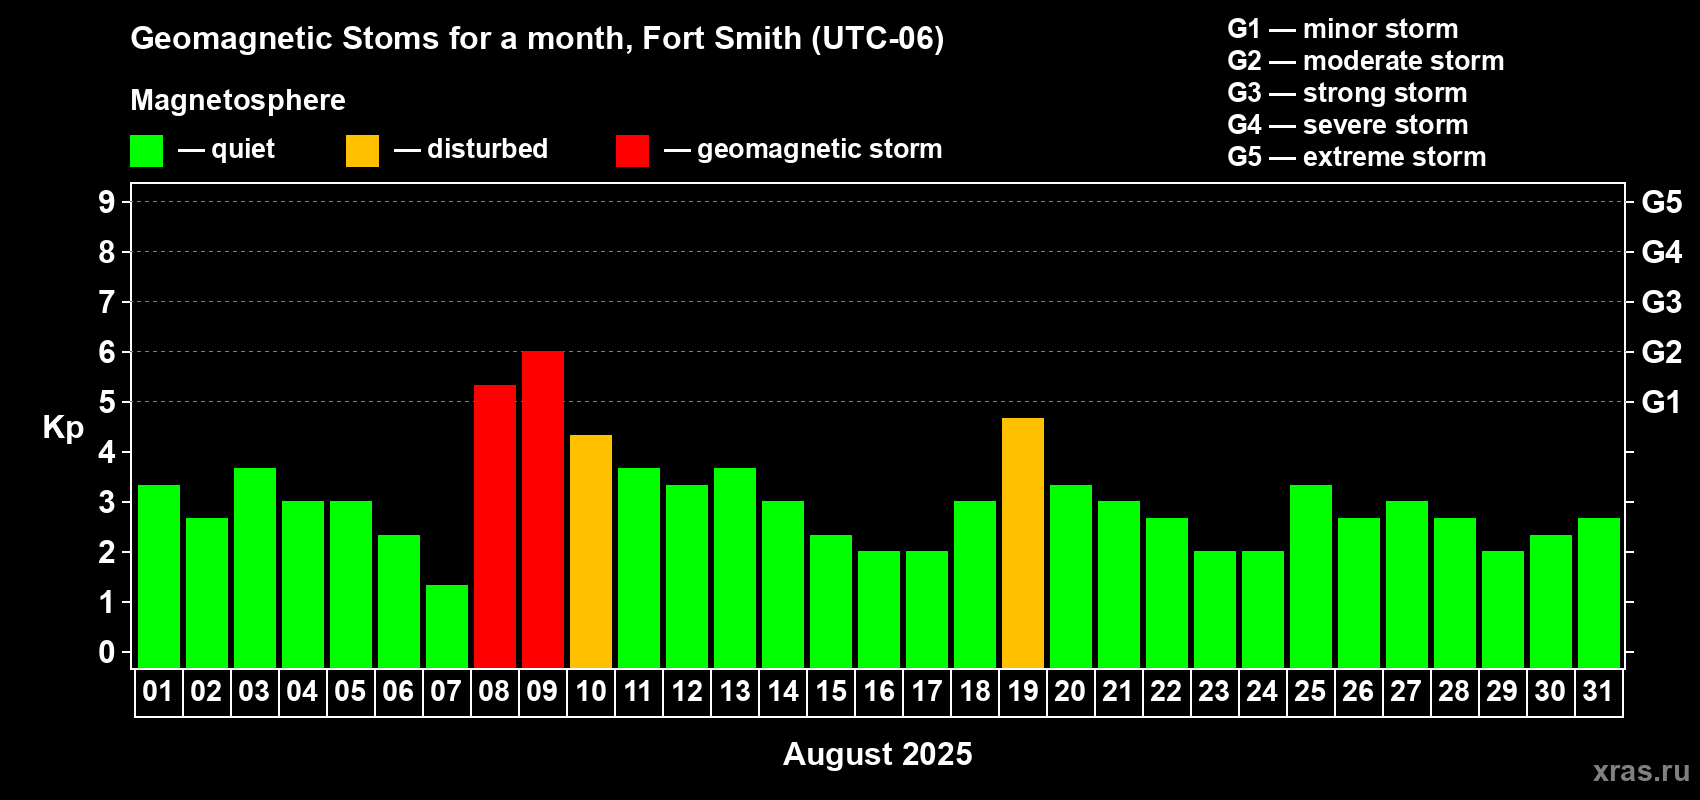Click Kp axis value 0

coord(107,652)
